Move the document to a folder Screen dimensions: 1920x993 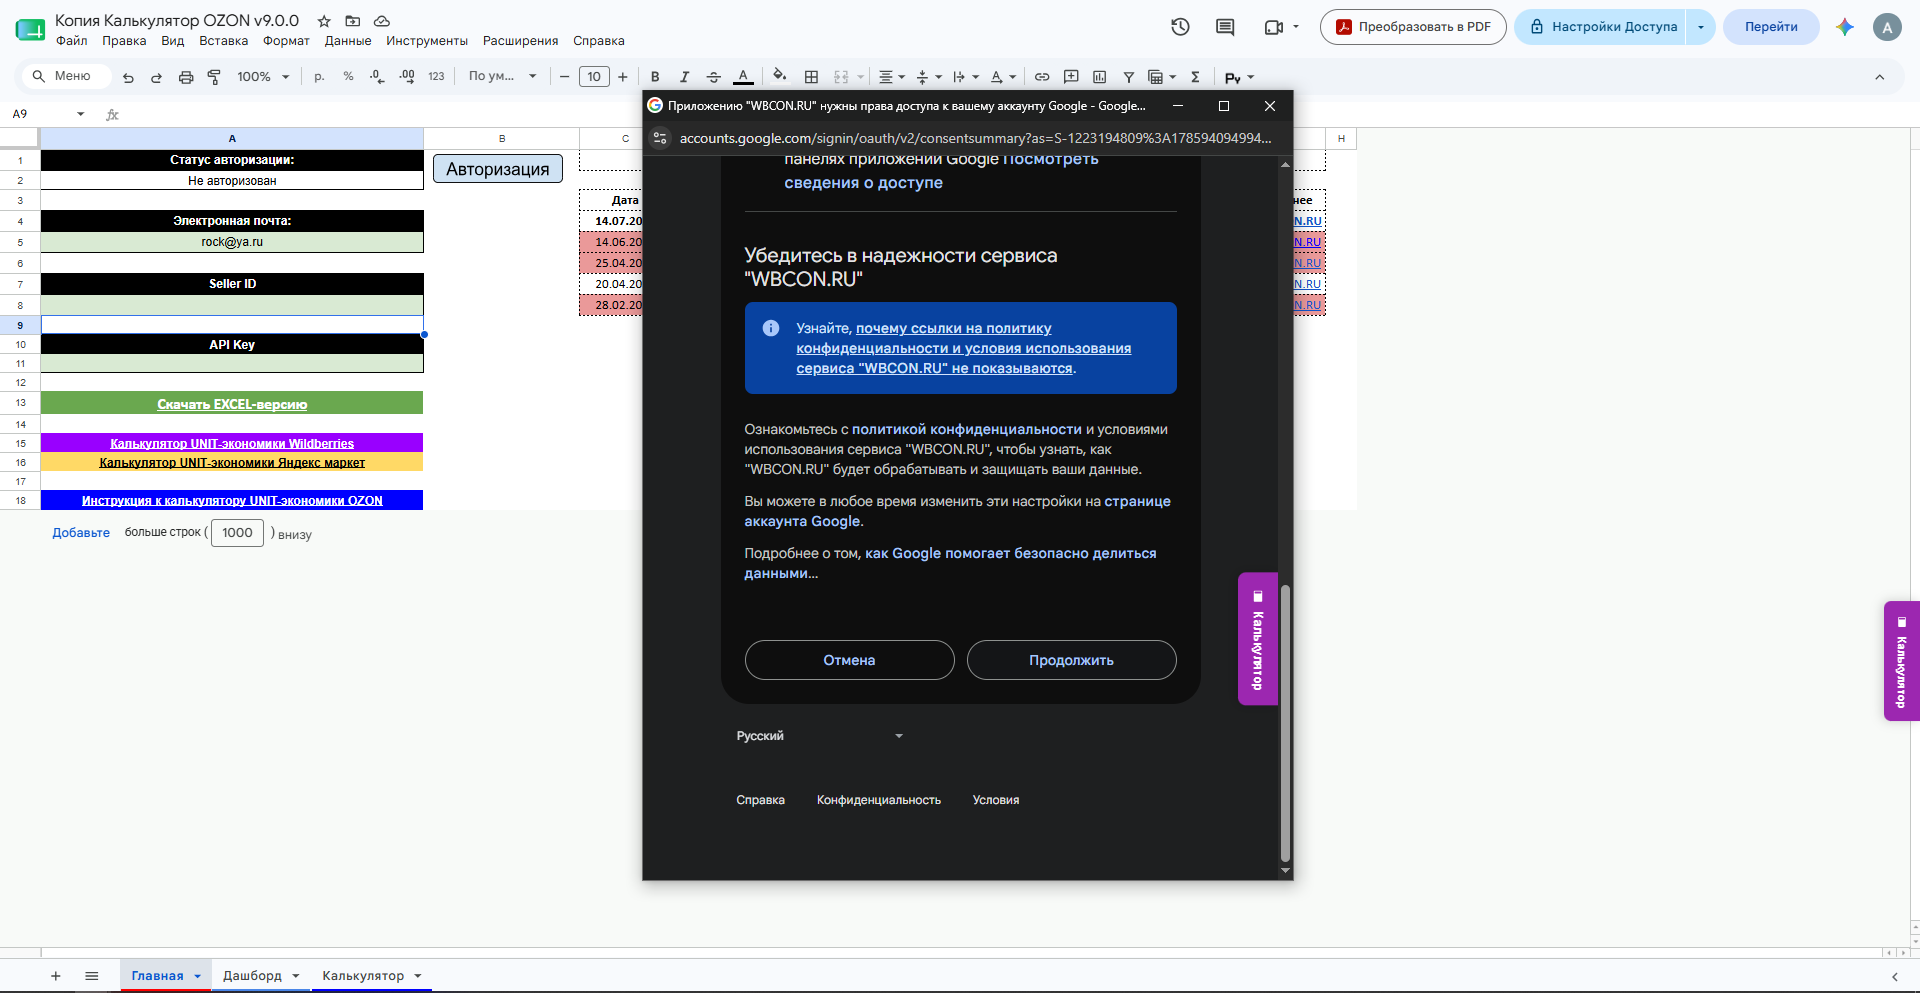coord(353,21)
